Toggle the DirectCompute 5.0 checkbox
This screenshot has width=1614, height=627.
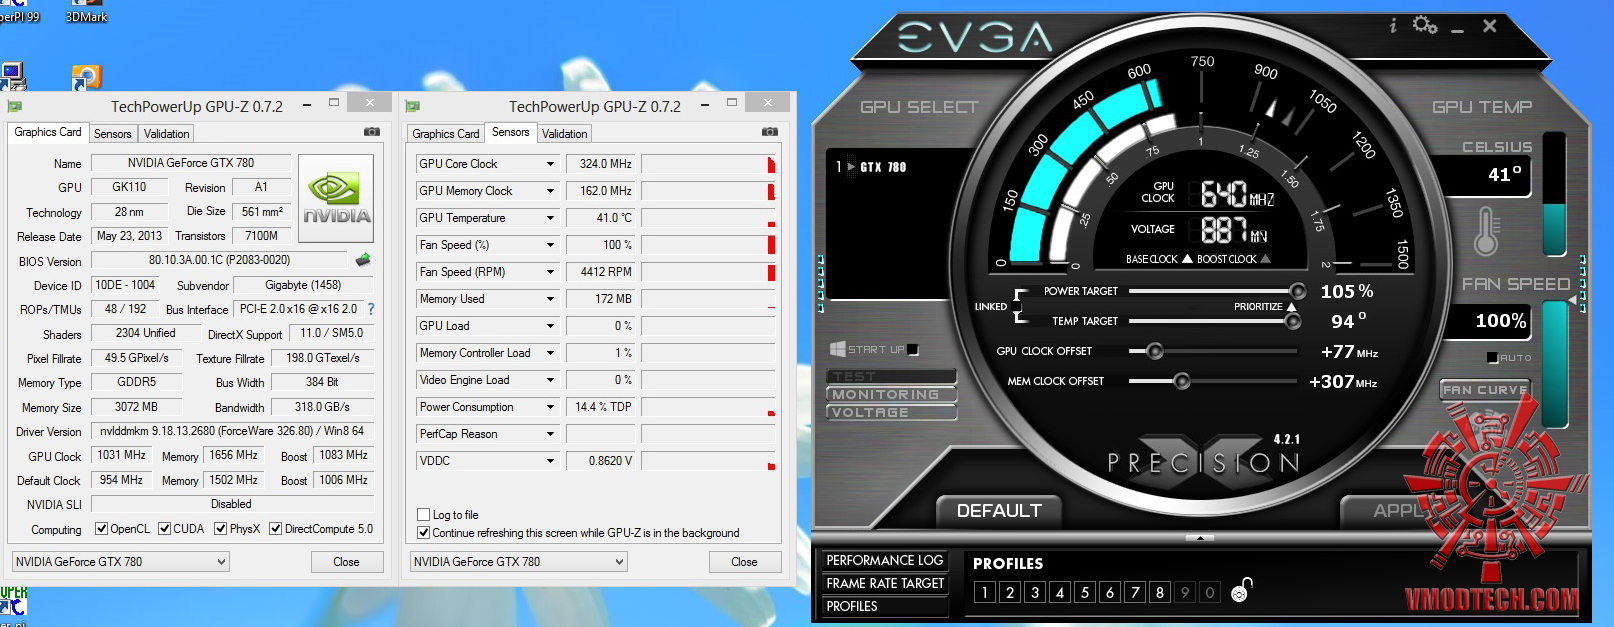pos(275,529)
